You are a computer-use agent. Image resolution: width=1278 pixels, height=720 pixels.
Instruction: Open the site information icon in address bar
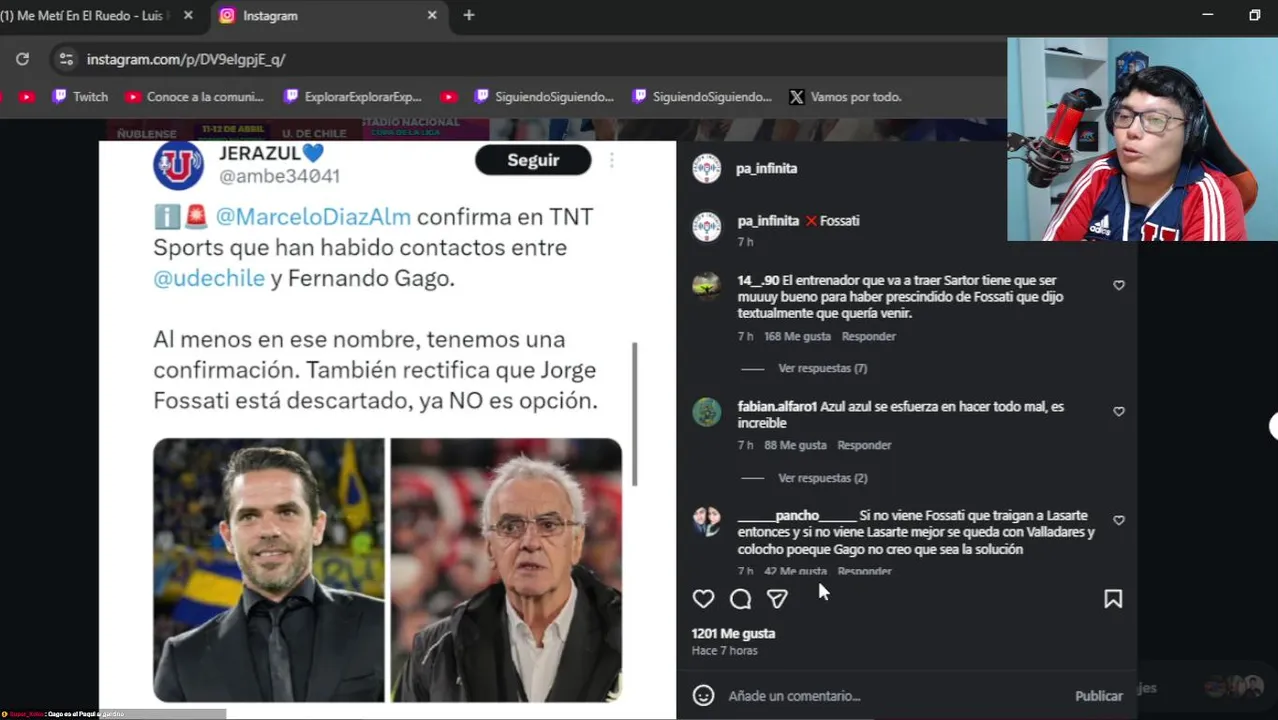[66, 59]
